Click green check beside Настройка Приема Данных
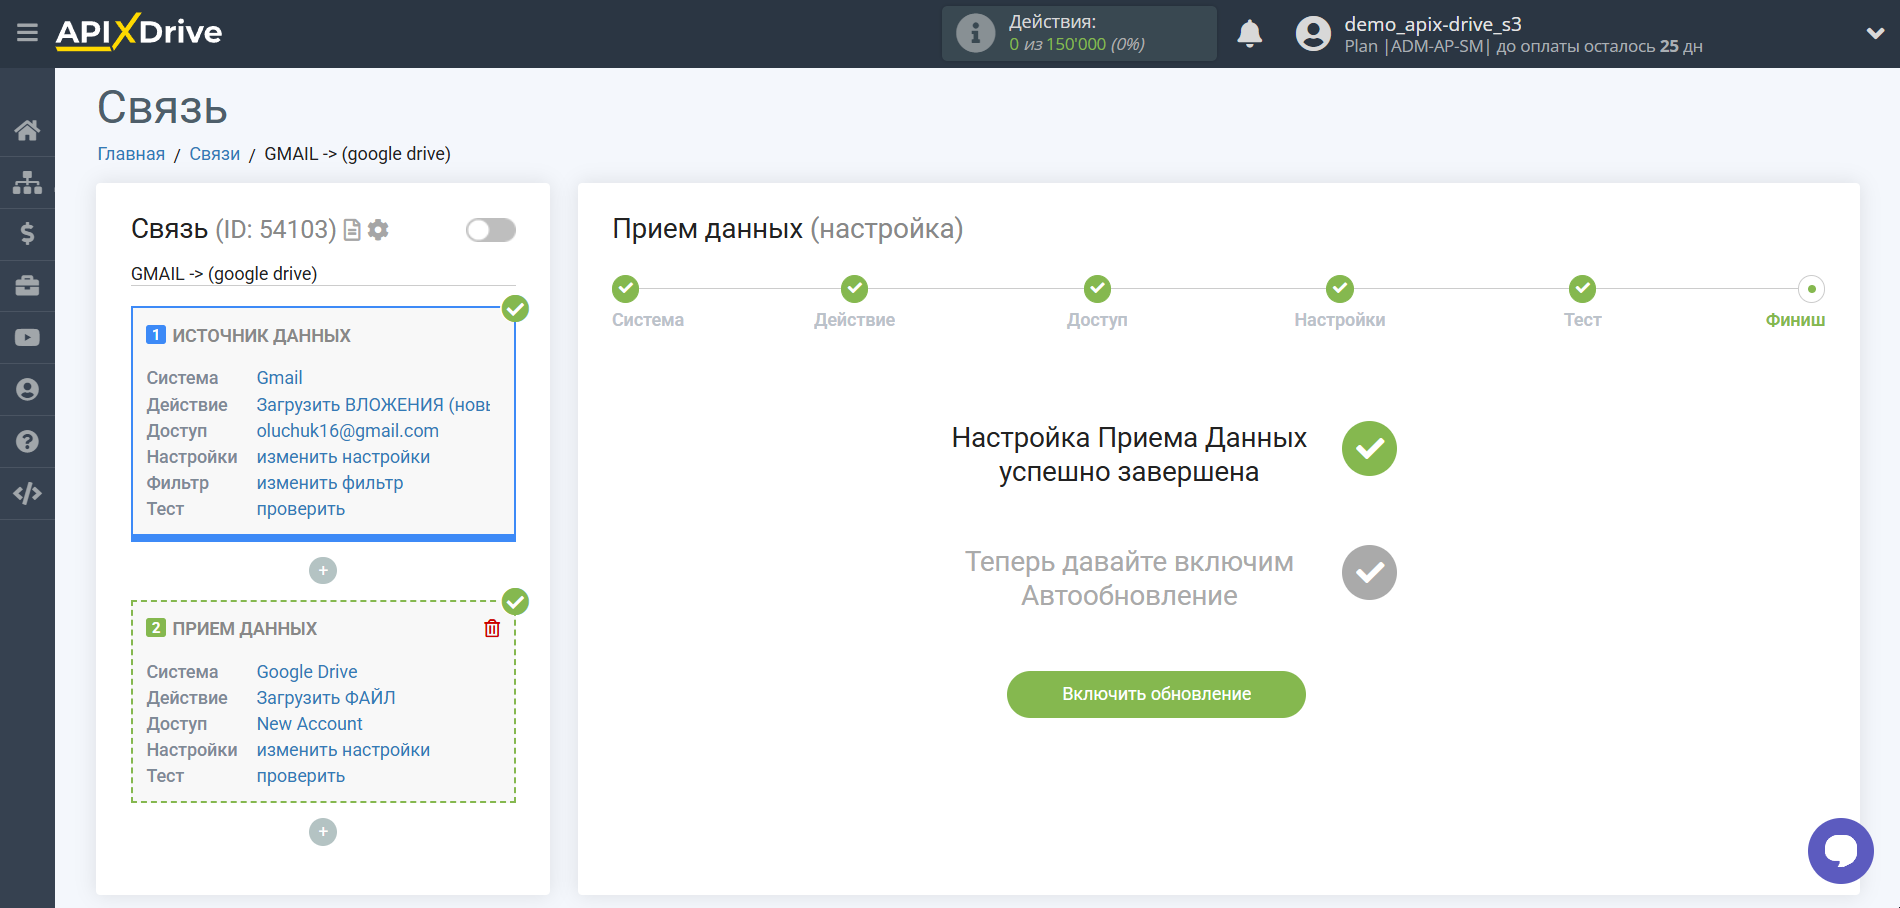Image resolution: width=1900 pixels, height=908 pixels. (1369, 448)
